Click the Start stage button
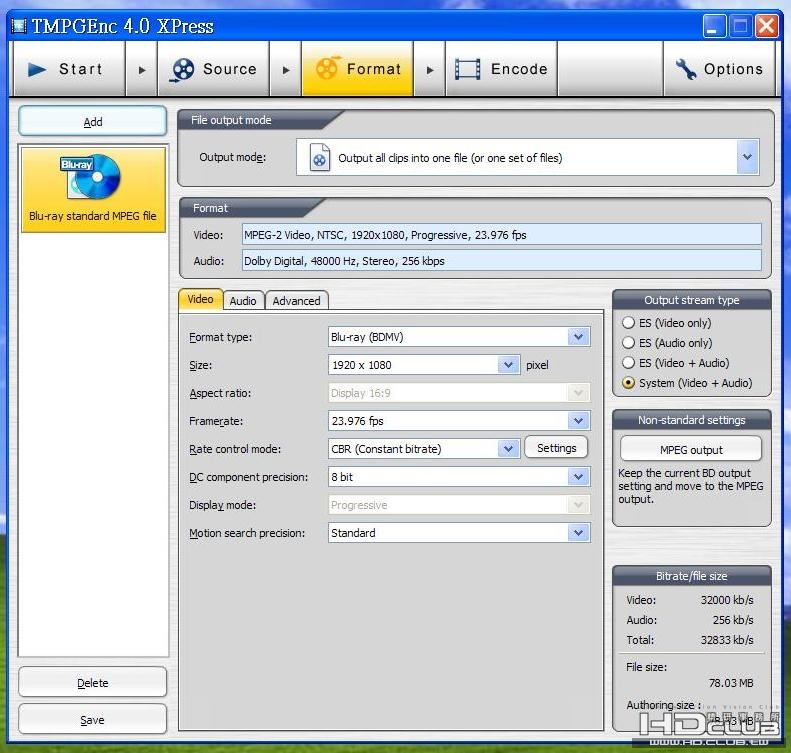The height and width of the screenshot is (753, 791). coord(66,69)
